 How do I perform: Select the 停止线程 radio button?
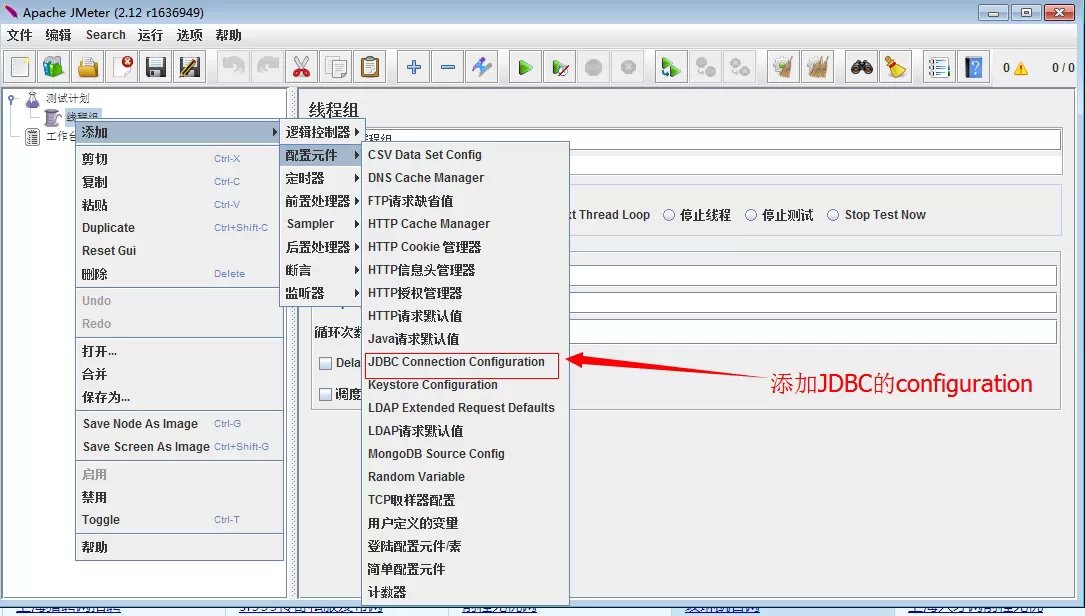pyautogui.click(x=669, y=215)
